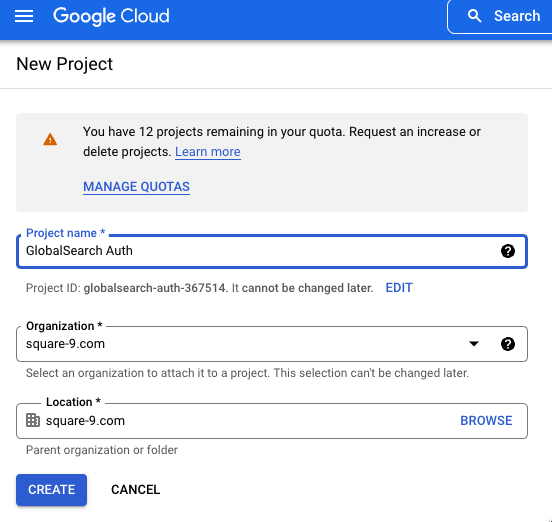The width and height of the screenshot is (552, 522).
Task: Open the square-9.com Organization selector
Action: (272, 344)
